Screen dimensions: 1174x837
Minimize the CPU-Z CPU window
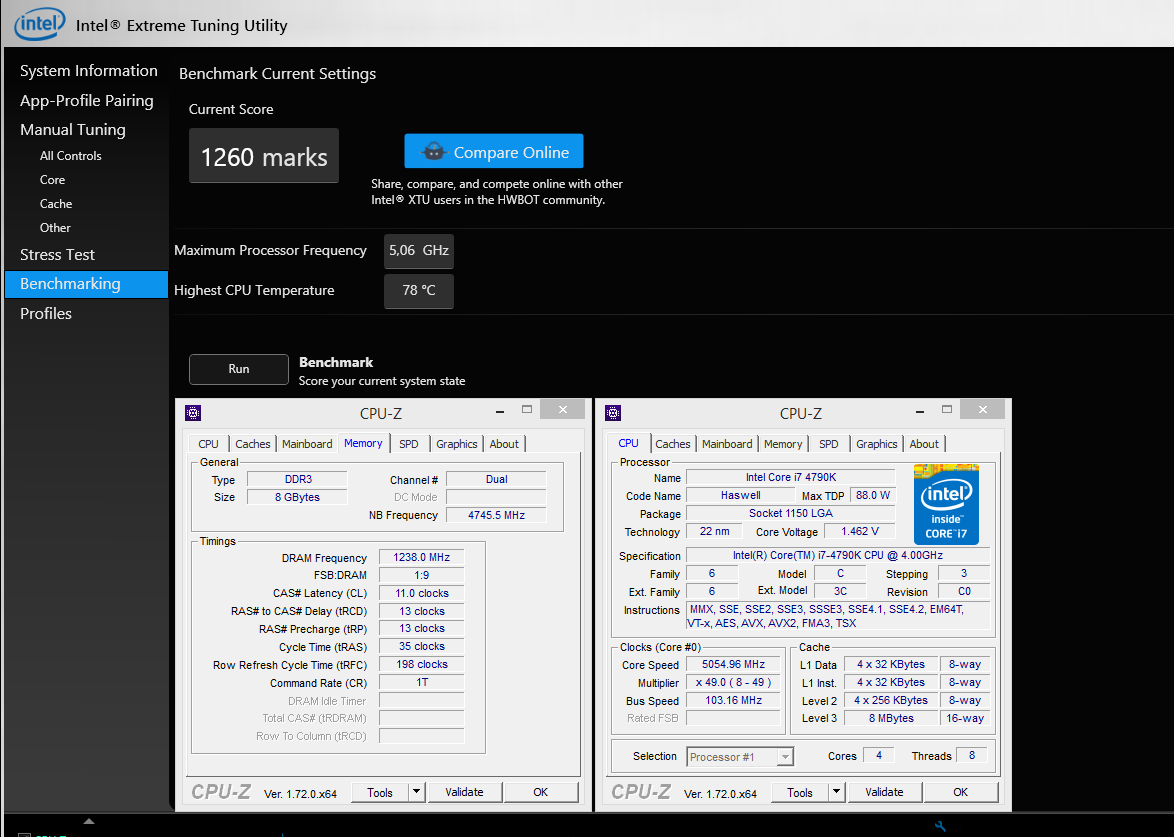919,410
